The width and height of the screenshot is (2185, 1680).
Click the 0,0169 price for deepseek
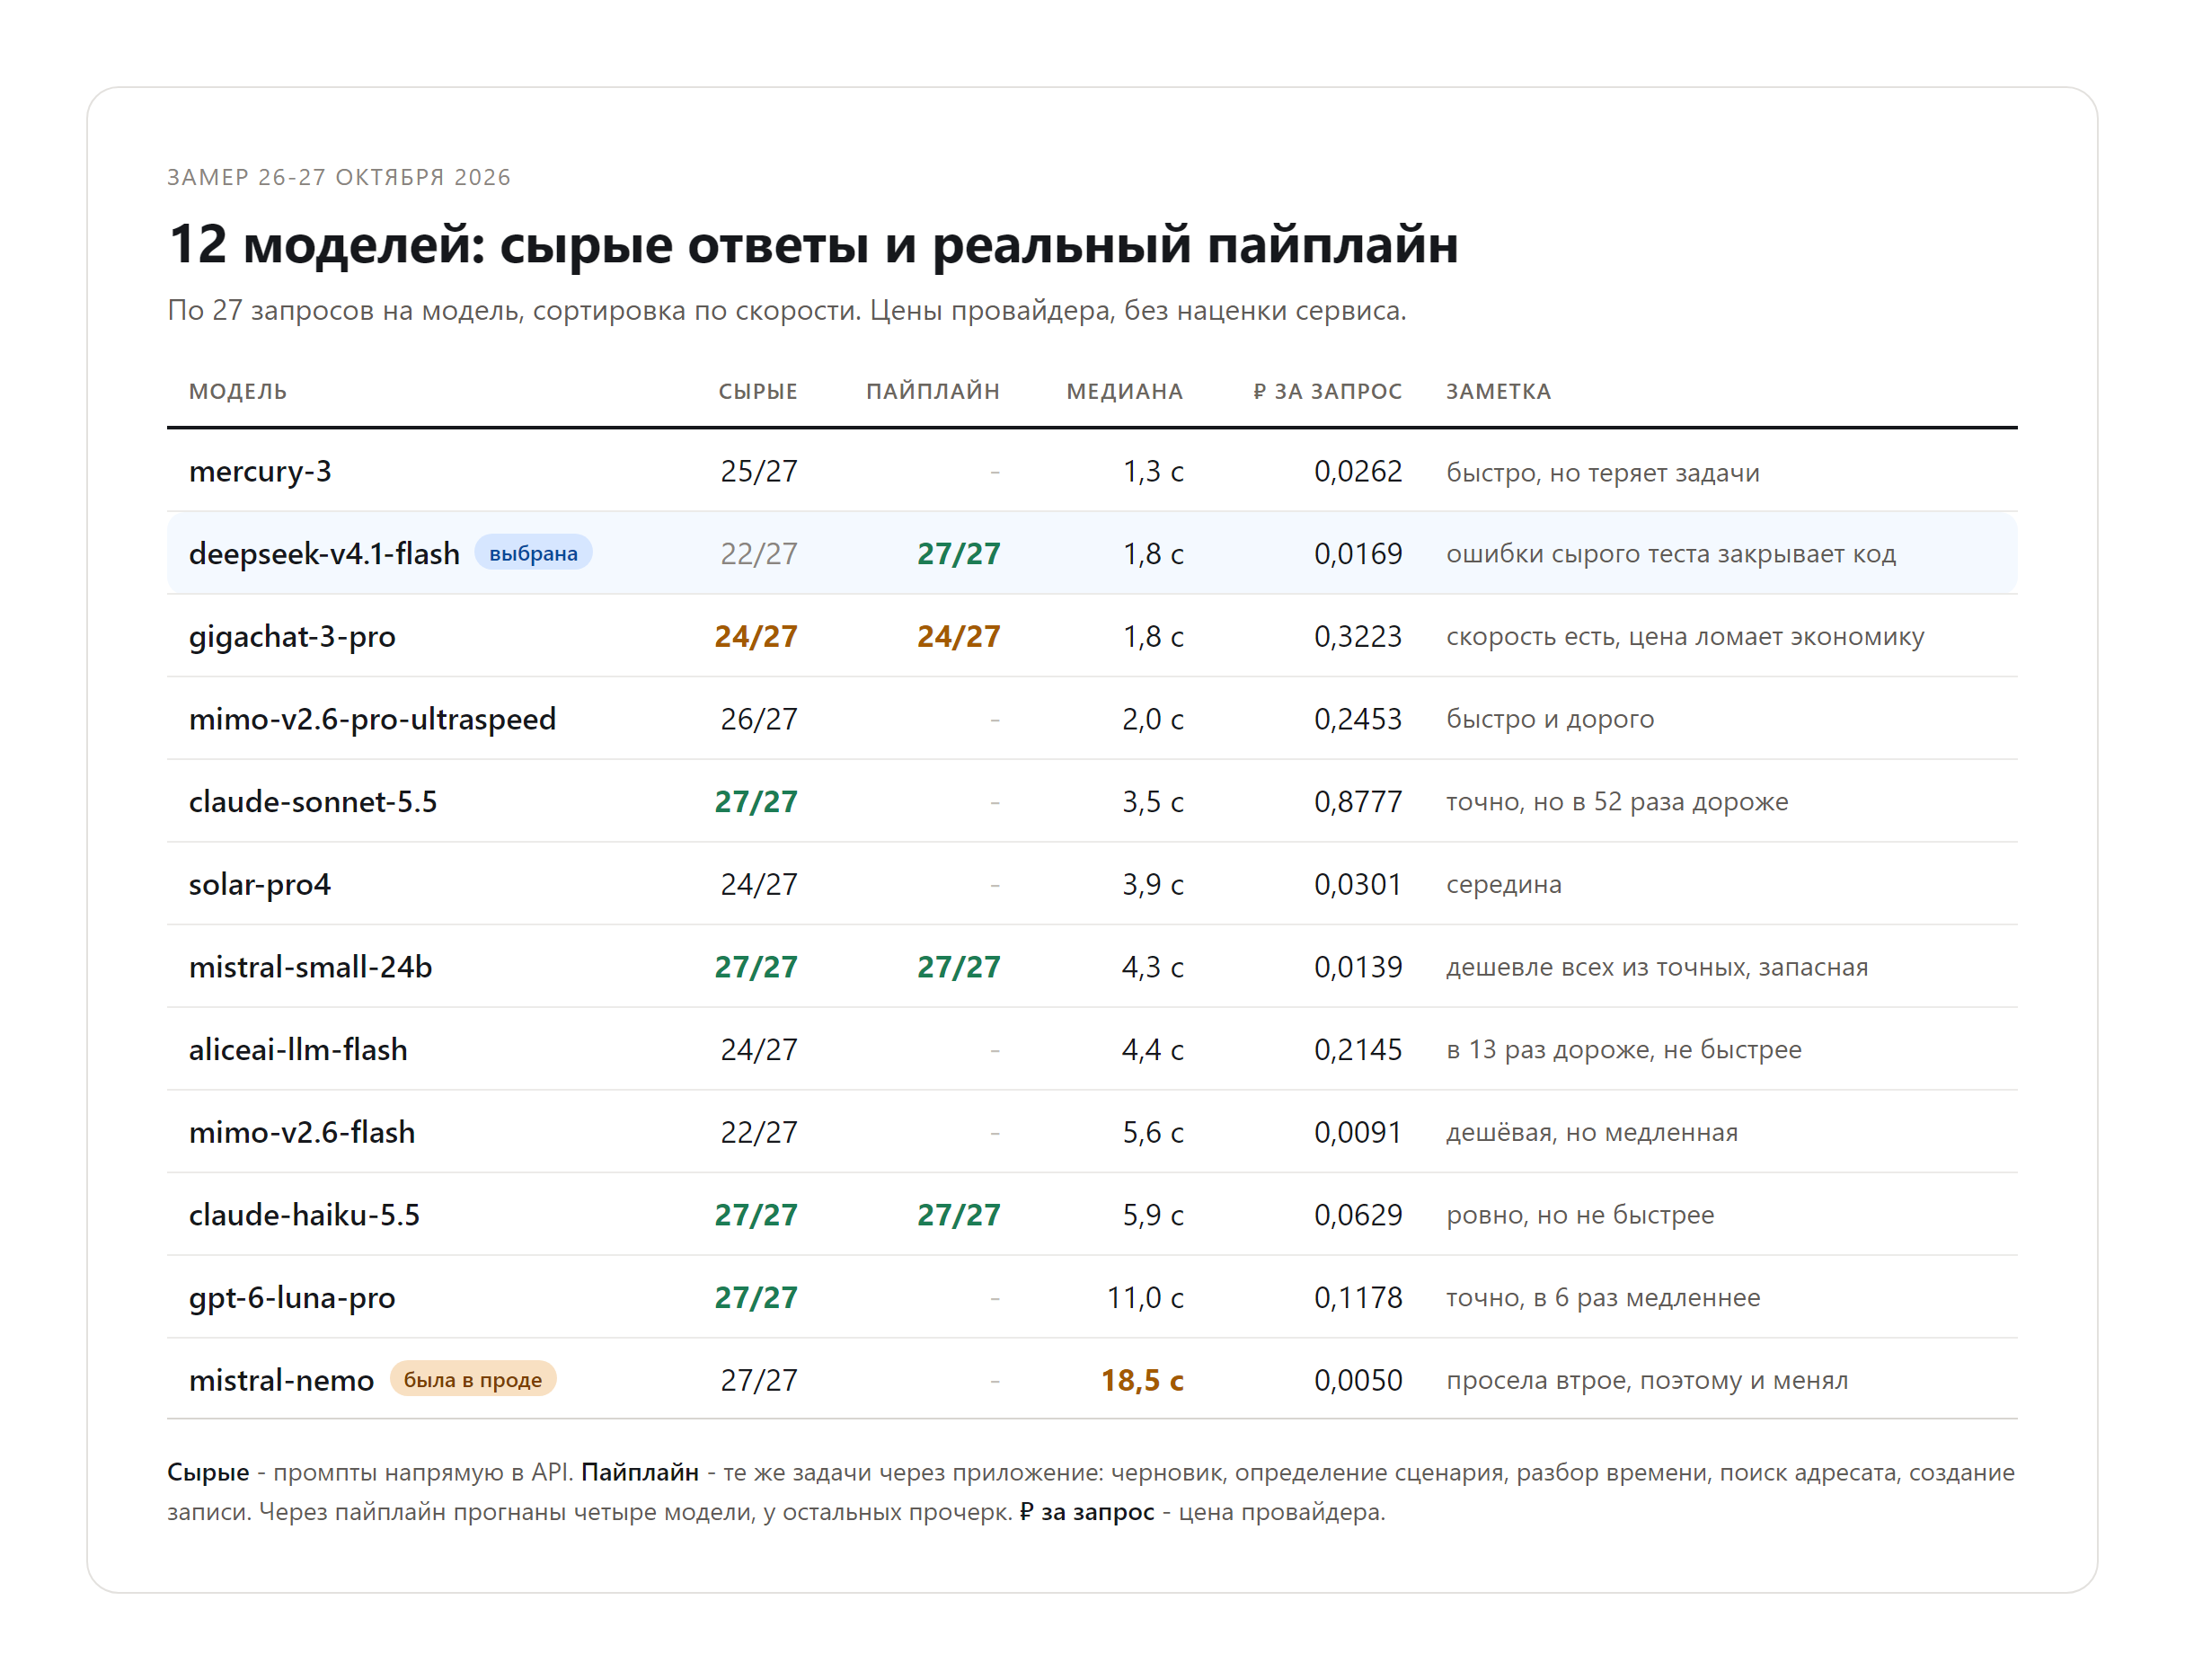pyautogui.click(x=1358, y=553)
